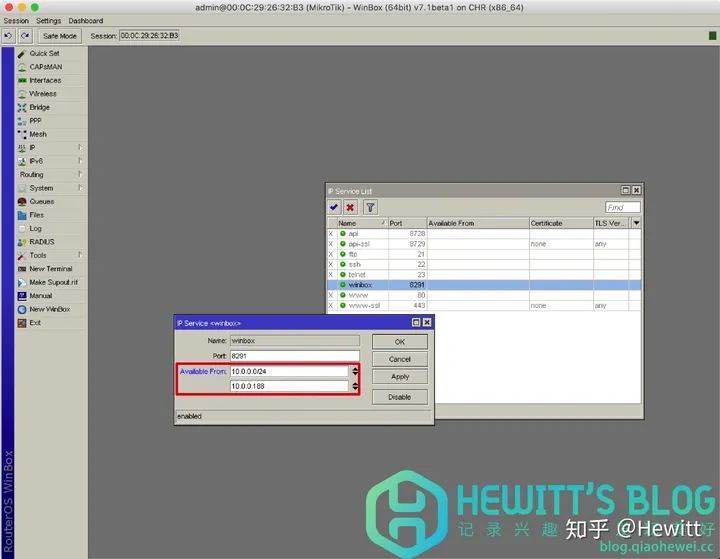720x559 pixels.
Task: Open the Settings menu
Action: click(49, 21)
